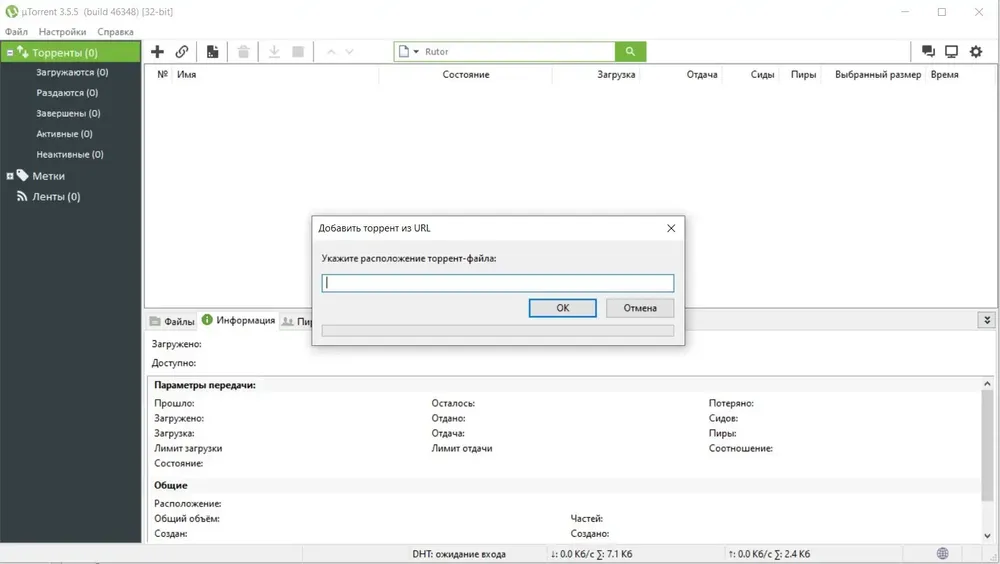Open the search provider dropdown next to Rutor
The height and width of the screenshot is (564, 1000).
[416, 52]
